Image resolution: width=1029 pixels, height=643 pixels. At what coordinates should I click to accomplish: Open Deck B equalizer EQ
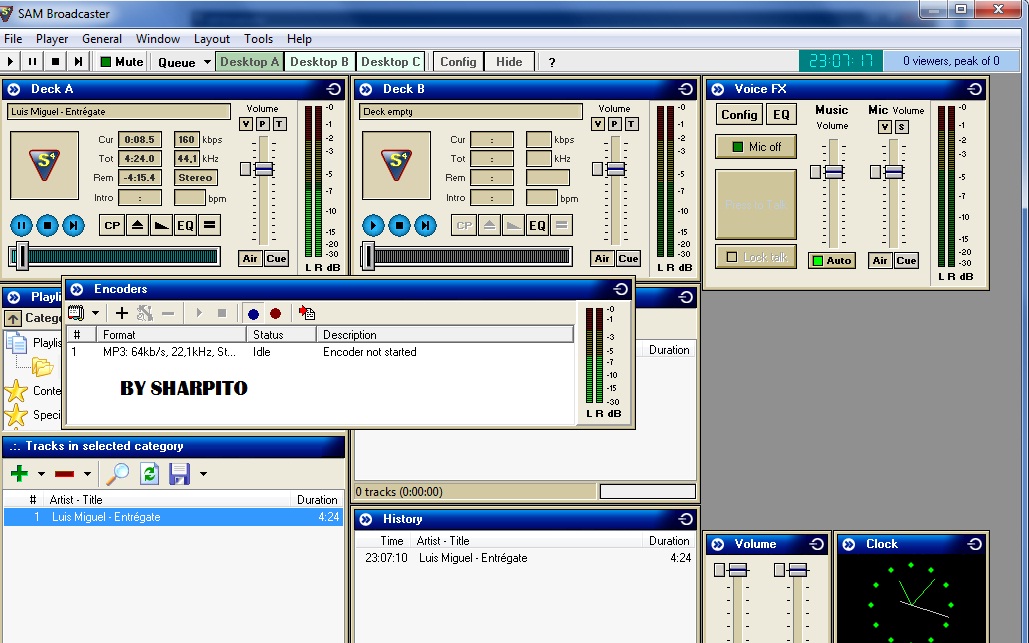[537, 225]
